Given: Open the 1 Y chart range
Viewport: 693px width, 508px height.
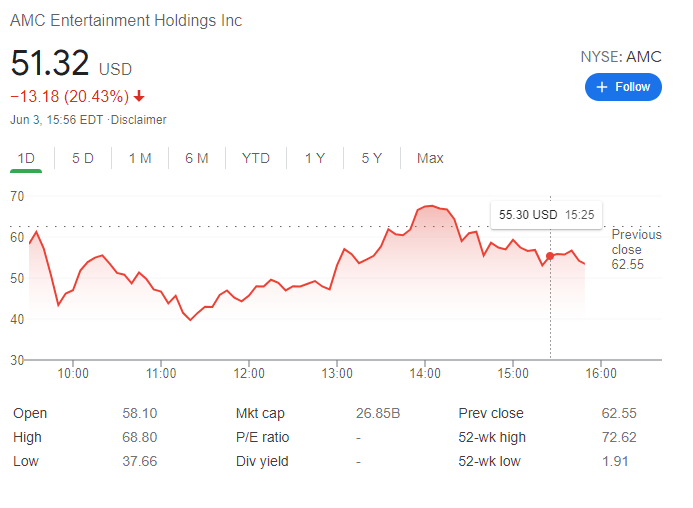Looking at the screenshot, I should (315, 158).
